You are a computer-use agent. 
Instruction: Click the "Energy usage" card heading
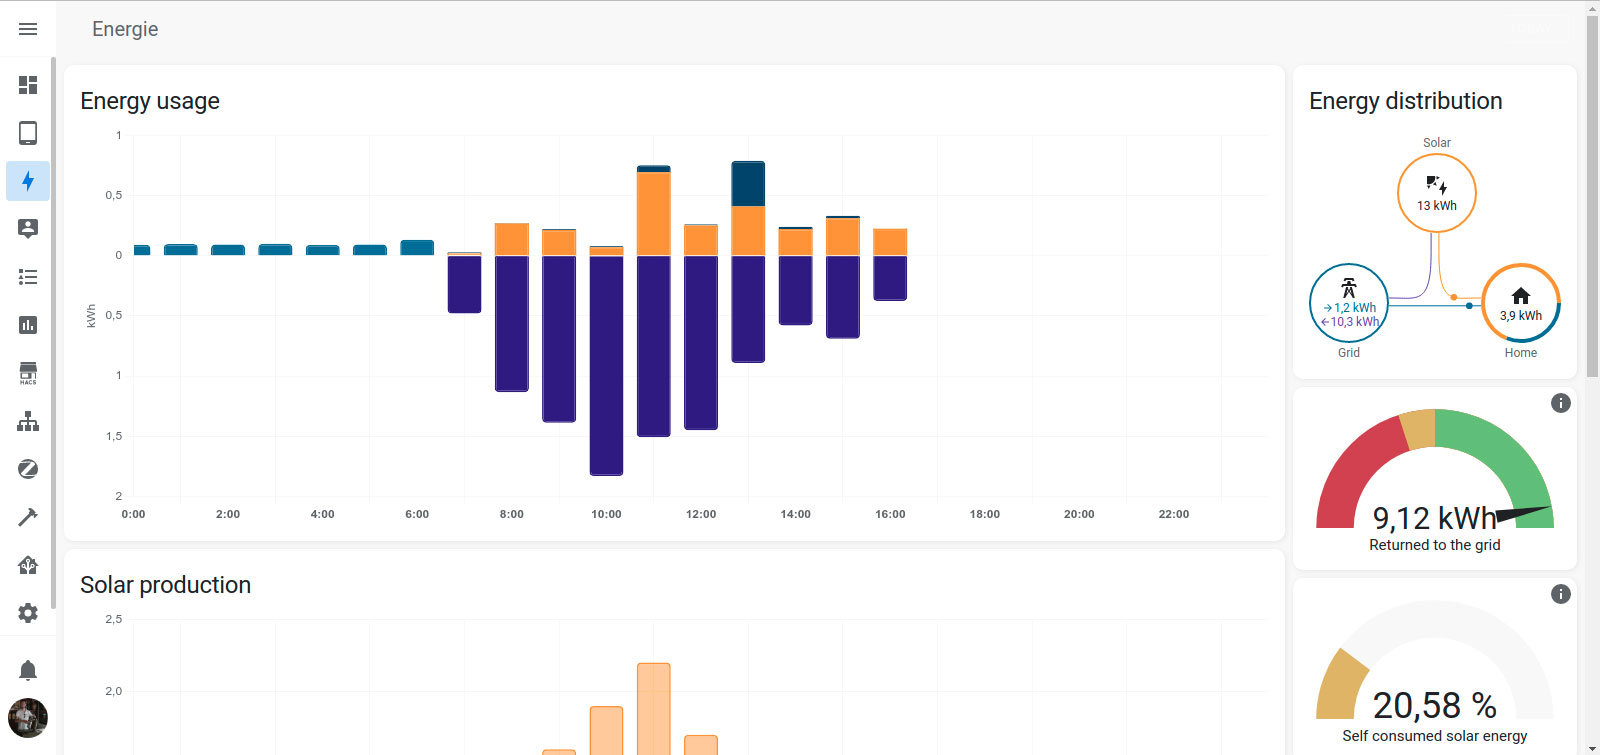(x=150, y=101)
